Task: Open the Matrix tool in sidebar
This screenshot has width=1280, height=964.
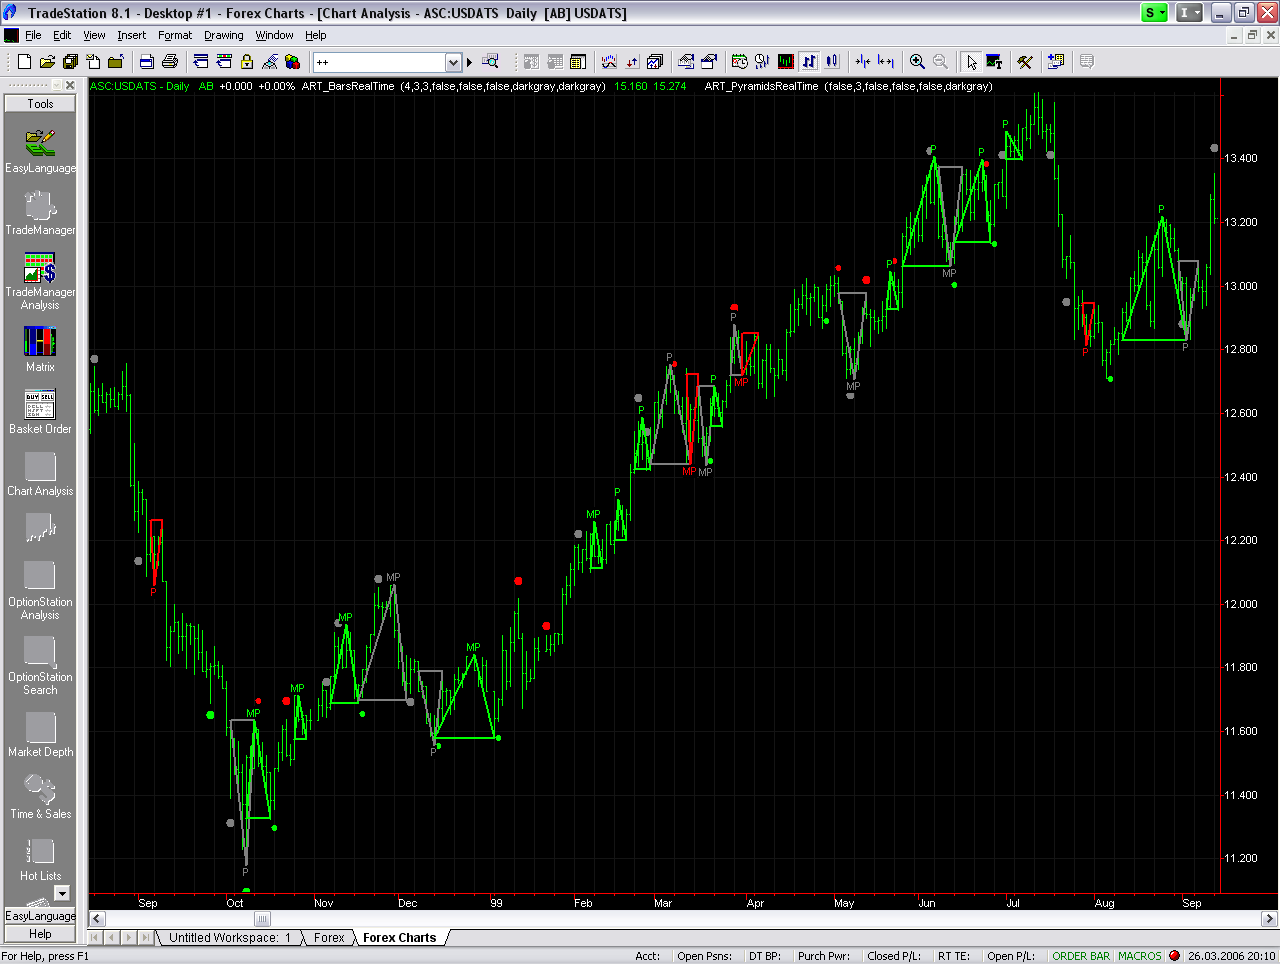Action: click(x=40, y=343)
